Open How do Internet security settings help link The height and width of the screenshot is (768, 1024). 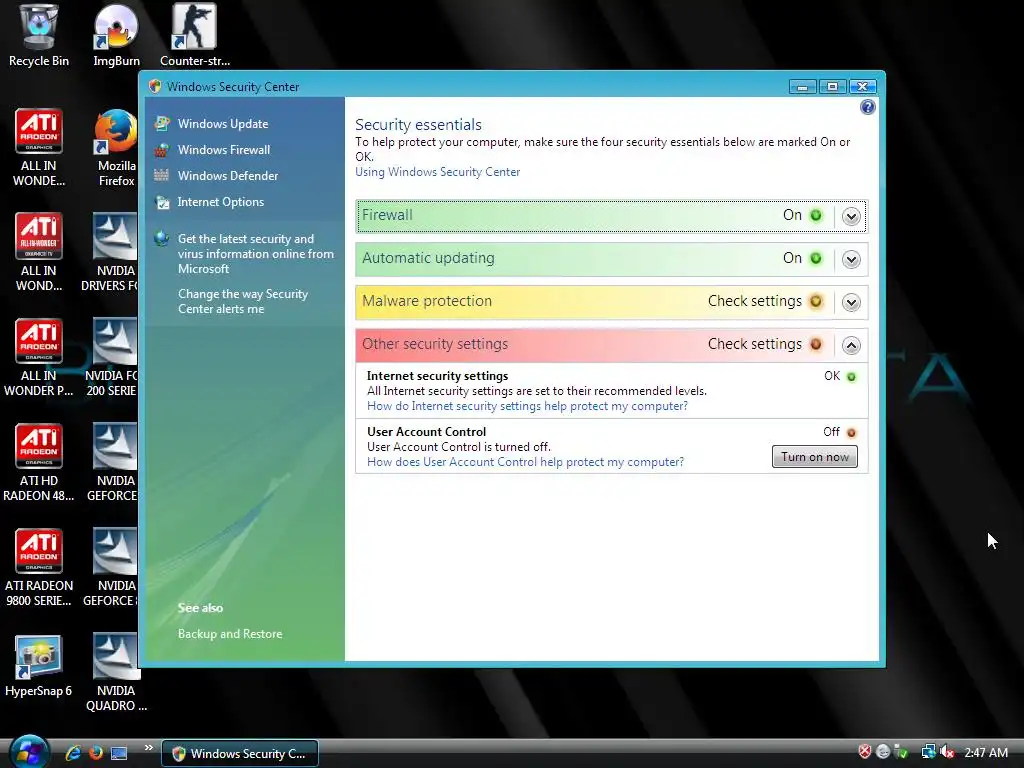pos(527,406)
